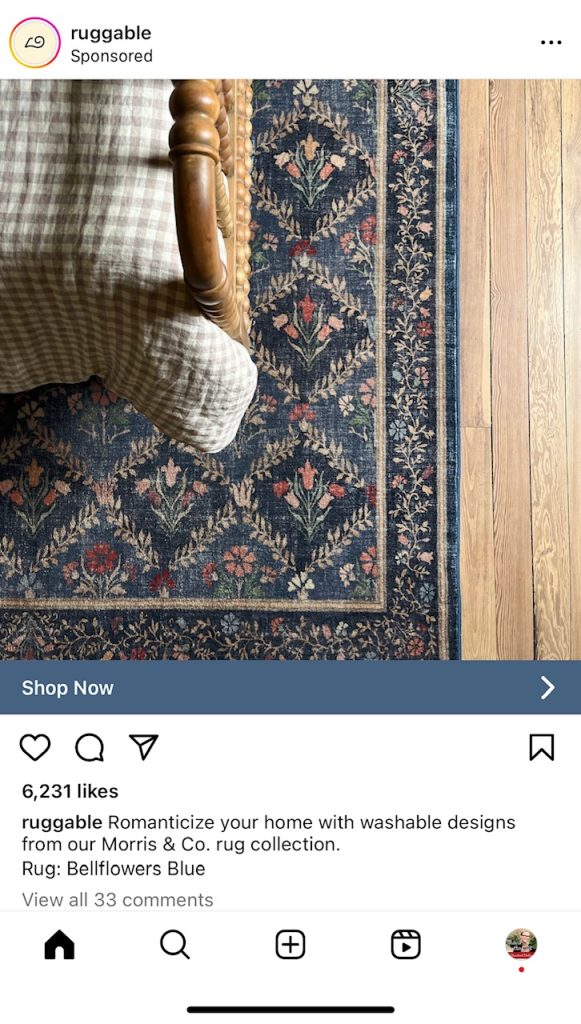Screen dimensions: 581x1024
Task: Open the 6,231 likes list
Action: pos(70,791)
